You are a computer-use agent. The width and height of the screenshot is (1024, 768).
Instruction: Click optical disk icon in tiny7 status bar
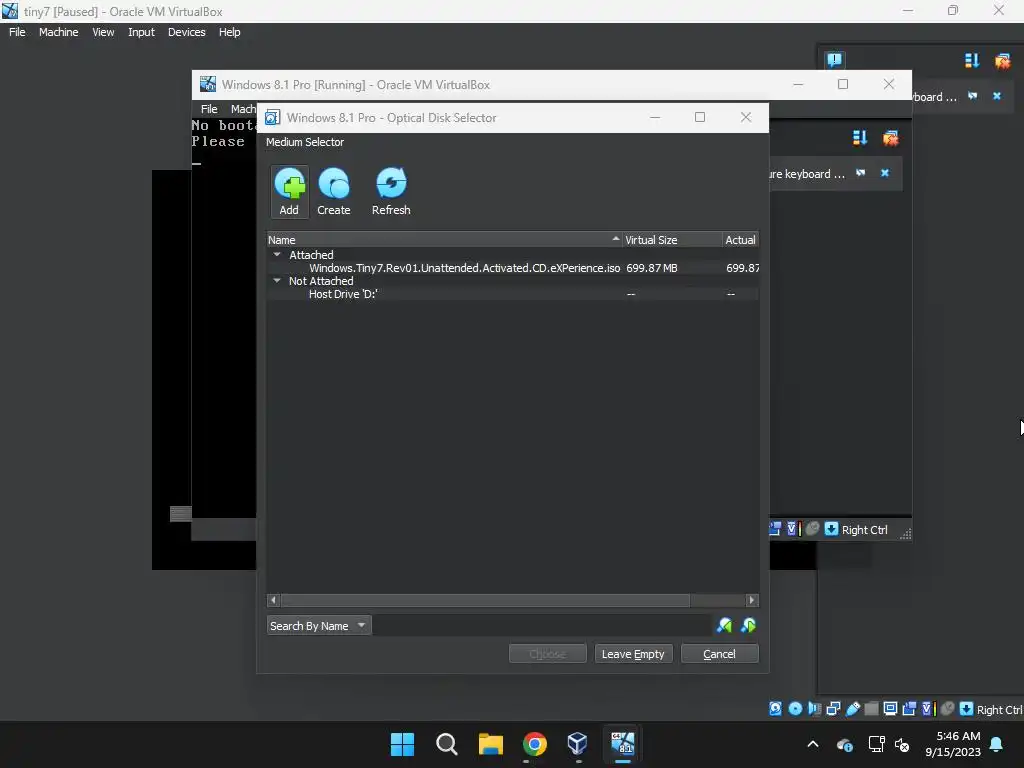[795, 709]
